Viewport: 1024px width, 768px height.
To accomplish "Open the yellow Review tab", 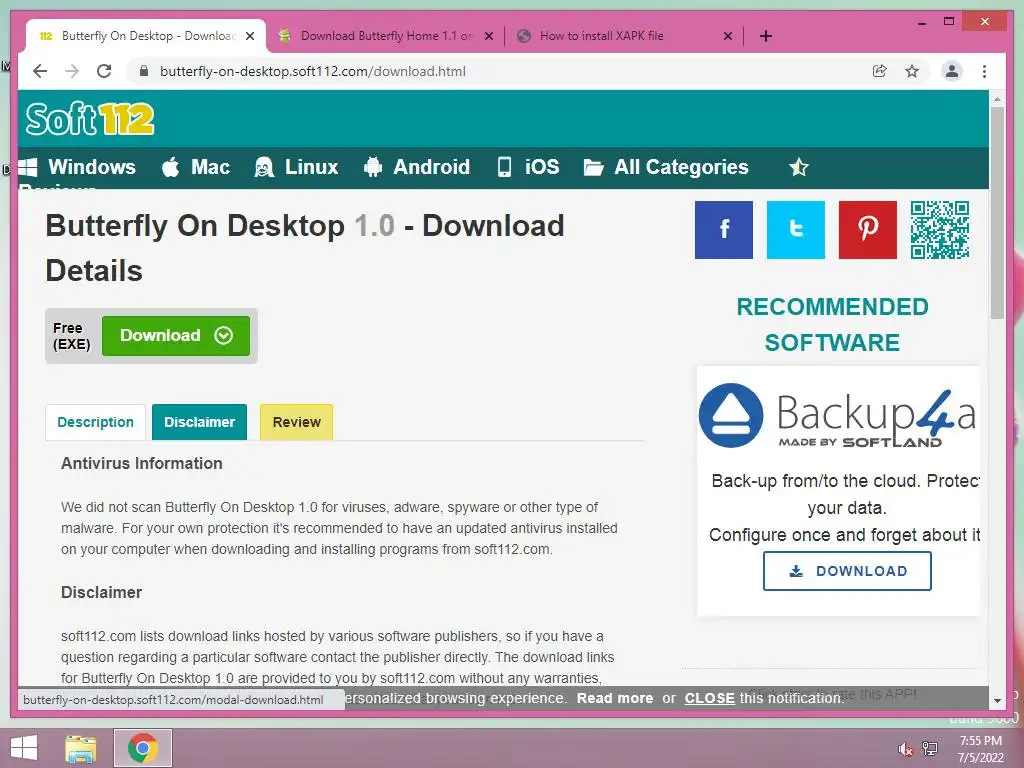I will coord(296,422).
